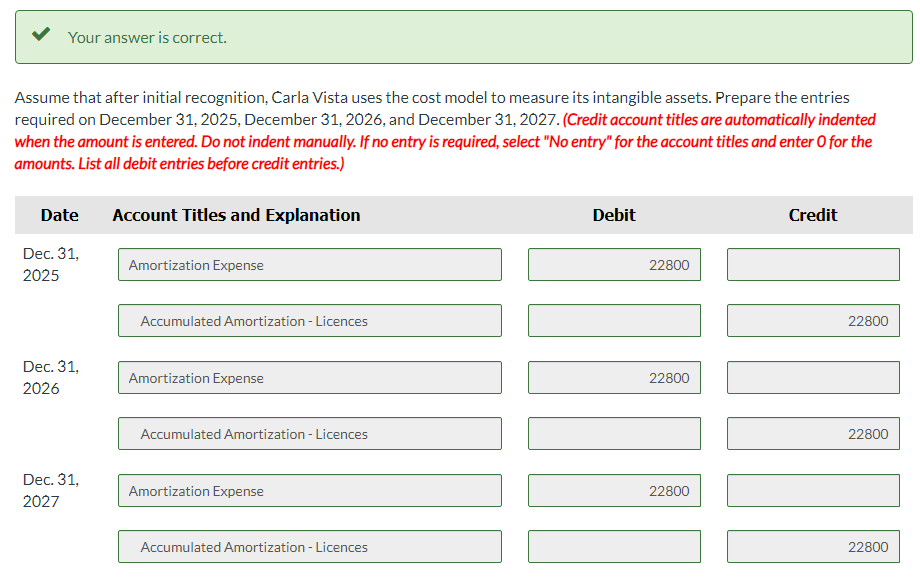The image size is (920, 580).
Task: Click the 2026 Accumulated Amortization empty debit field
Action: coord(614,434)
